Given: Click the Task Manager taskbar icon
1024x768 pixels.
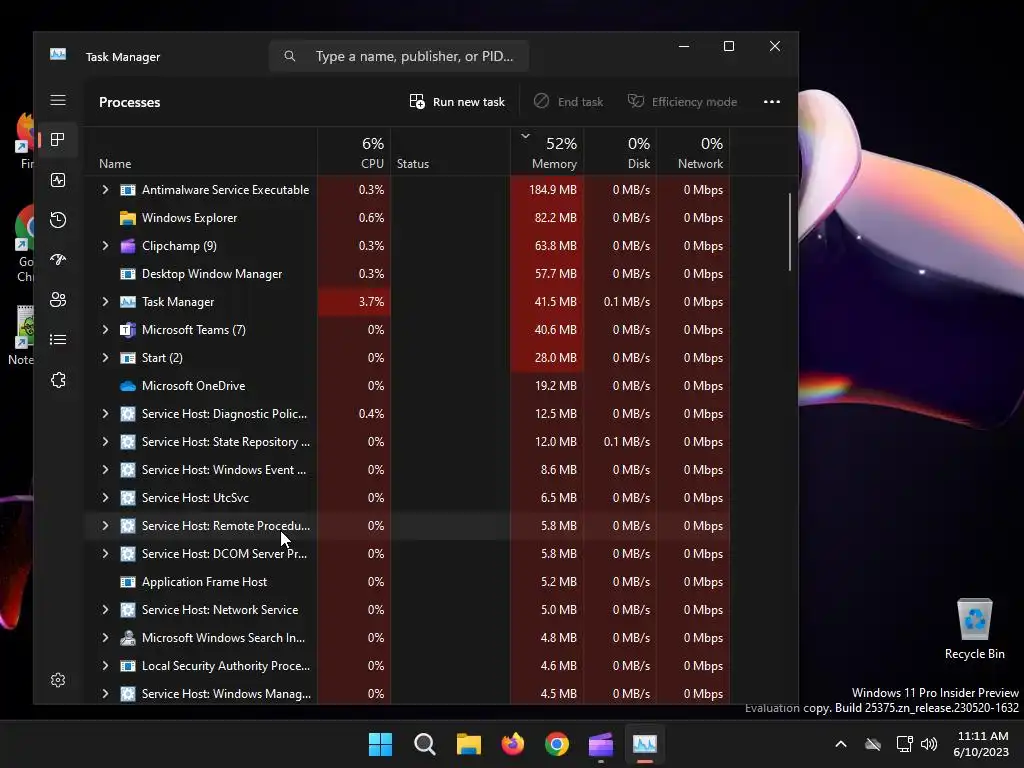Looking at the screenshot, I should click(645, 744).
